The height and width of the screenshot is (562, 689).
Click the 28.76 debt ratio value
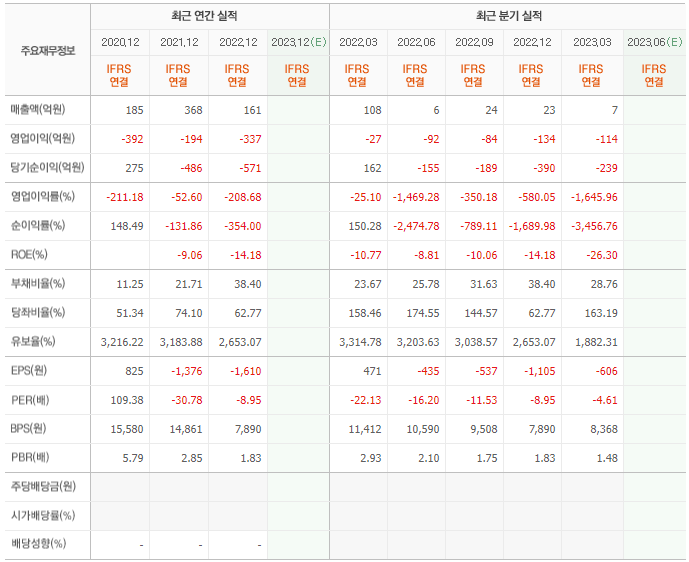[604, 284]
